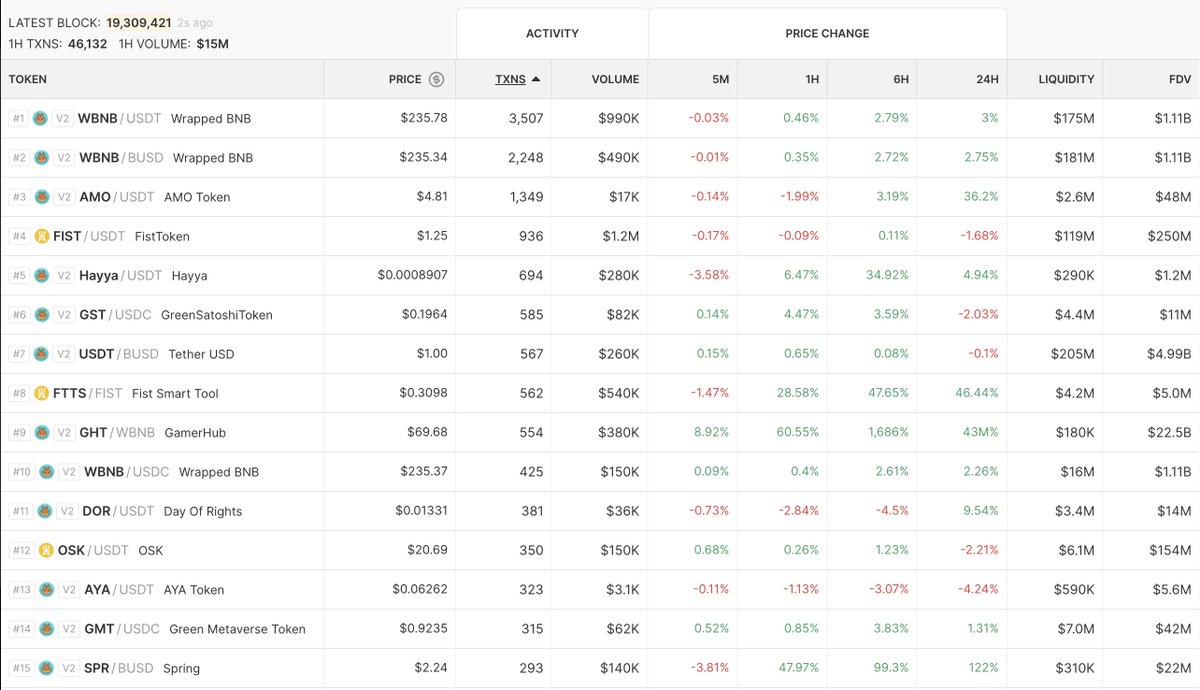This screenshot has width=1200, height=690.
Task: Click PancakeSwap icon in WBNB/USDT row
Action: (x=41, y=118)
